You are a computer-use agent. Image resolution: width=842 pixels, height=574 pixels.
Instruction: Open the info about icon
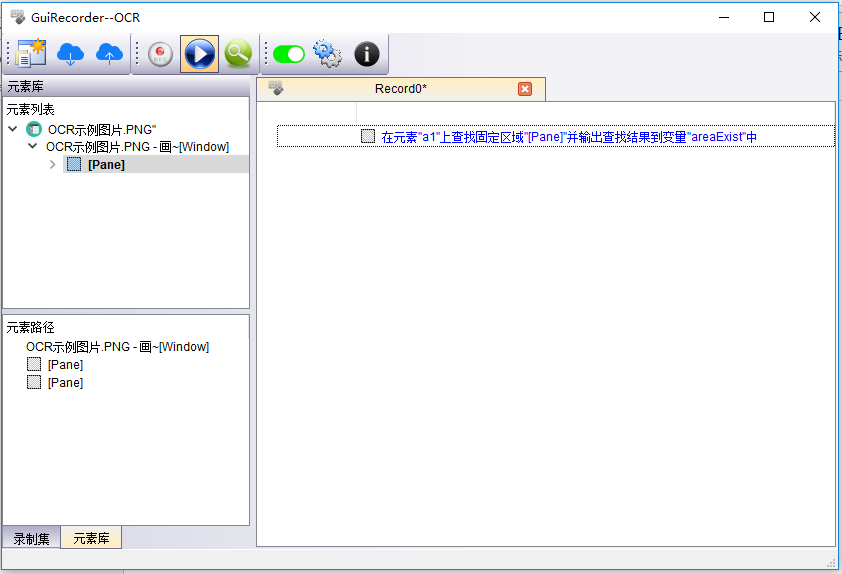(x=367, y=54)
